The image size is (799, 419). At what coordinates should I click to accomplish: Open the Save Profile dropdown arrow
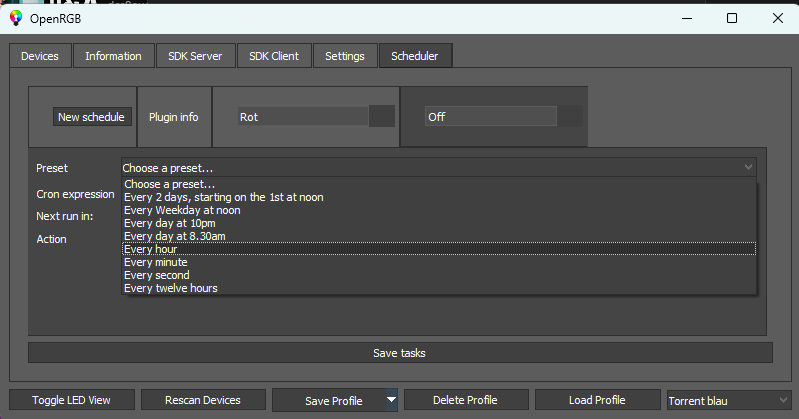(x=391, y=400)
